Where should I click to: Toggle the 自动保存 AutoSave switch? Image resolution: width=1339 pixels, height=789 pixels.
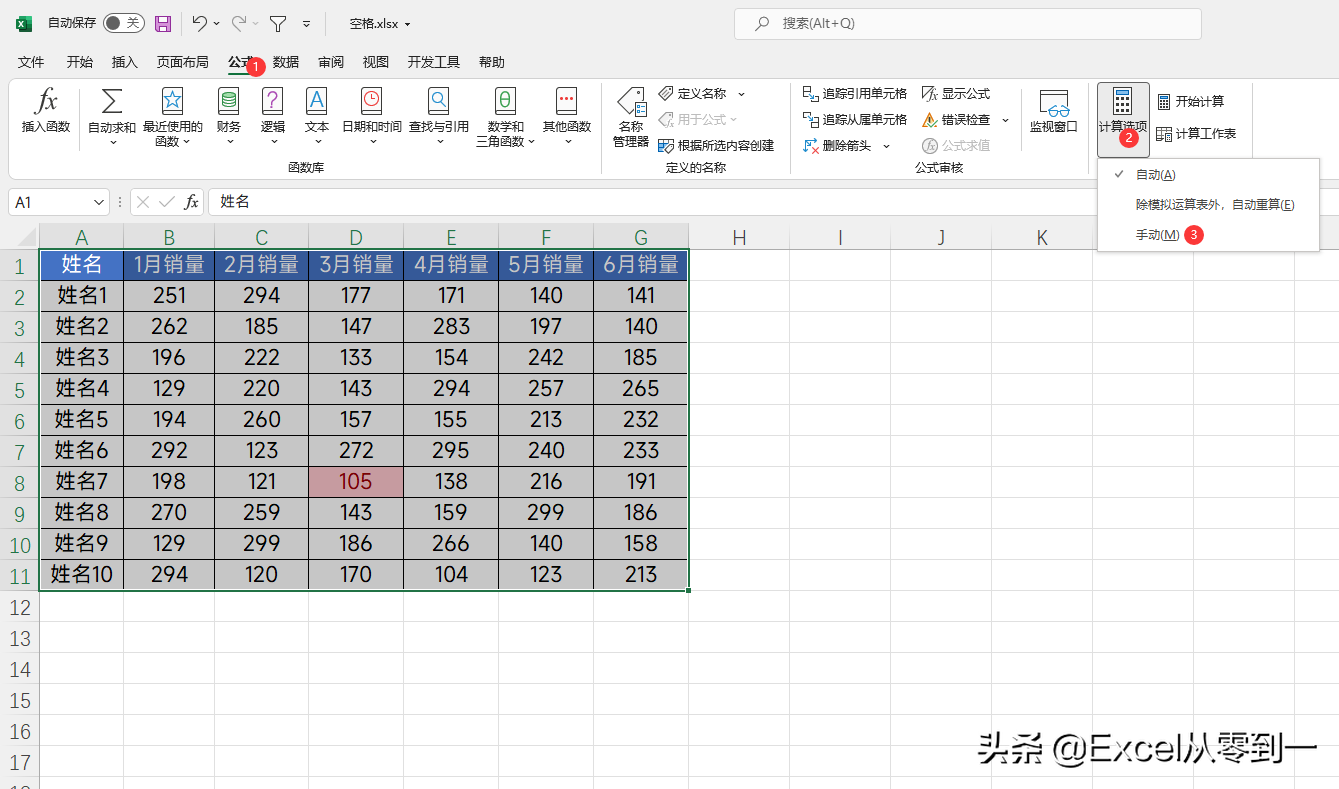tap(123, 23)
